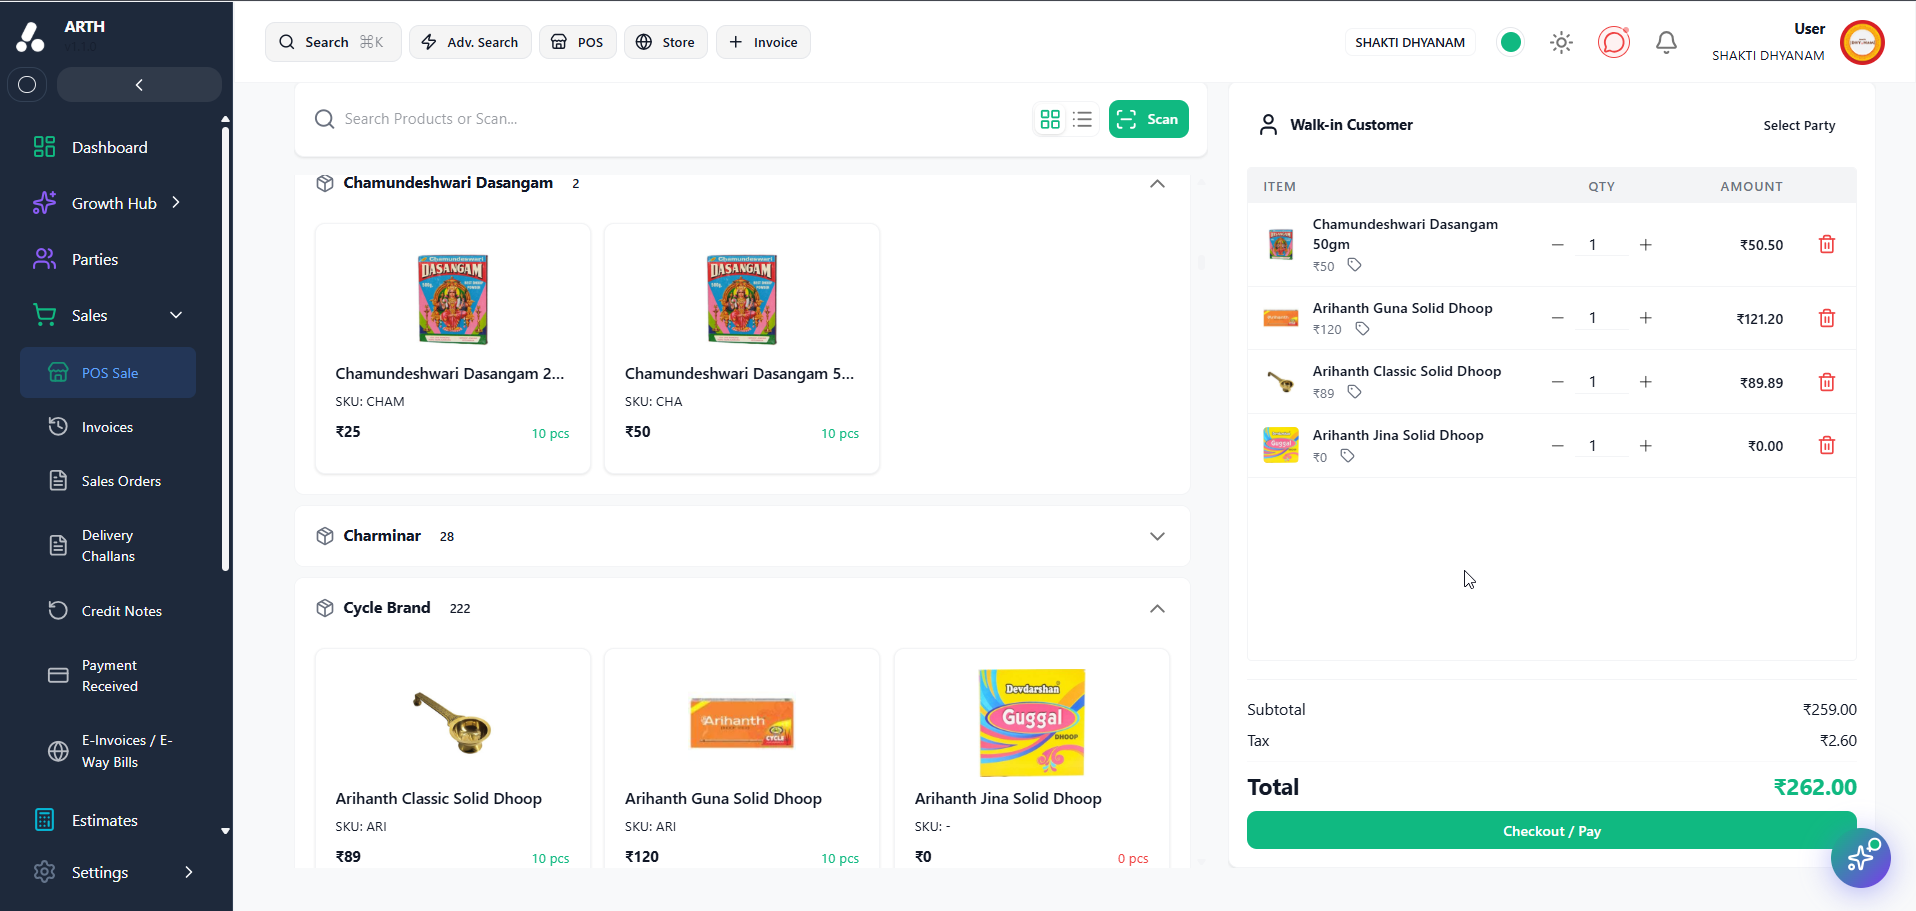Switch to list view of products

click(1082, 120)
